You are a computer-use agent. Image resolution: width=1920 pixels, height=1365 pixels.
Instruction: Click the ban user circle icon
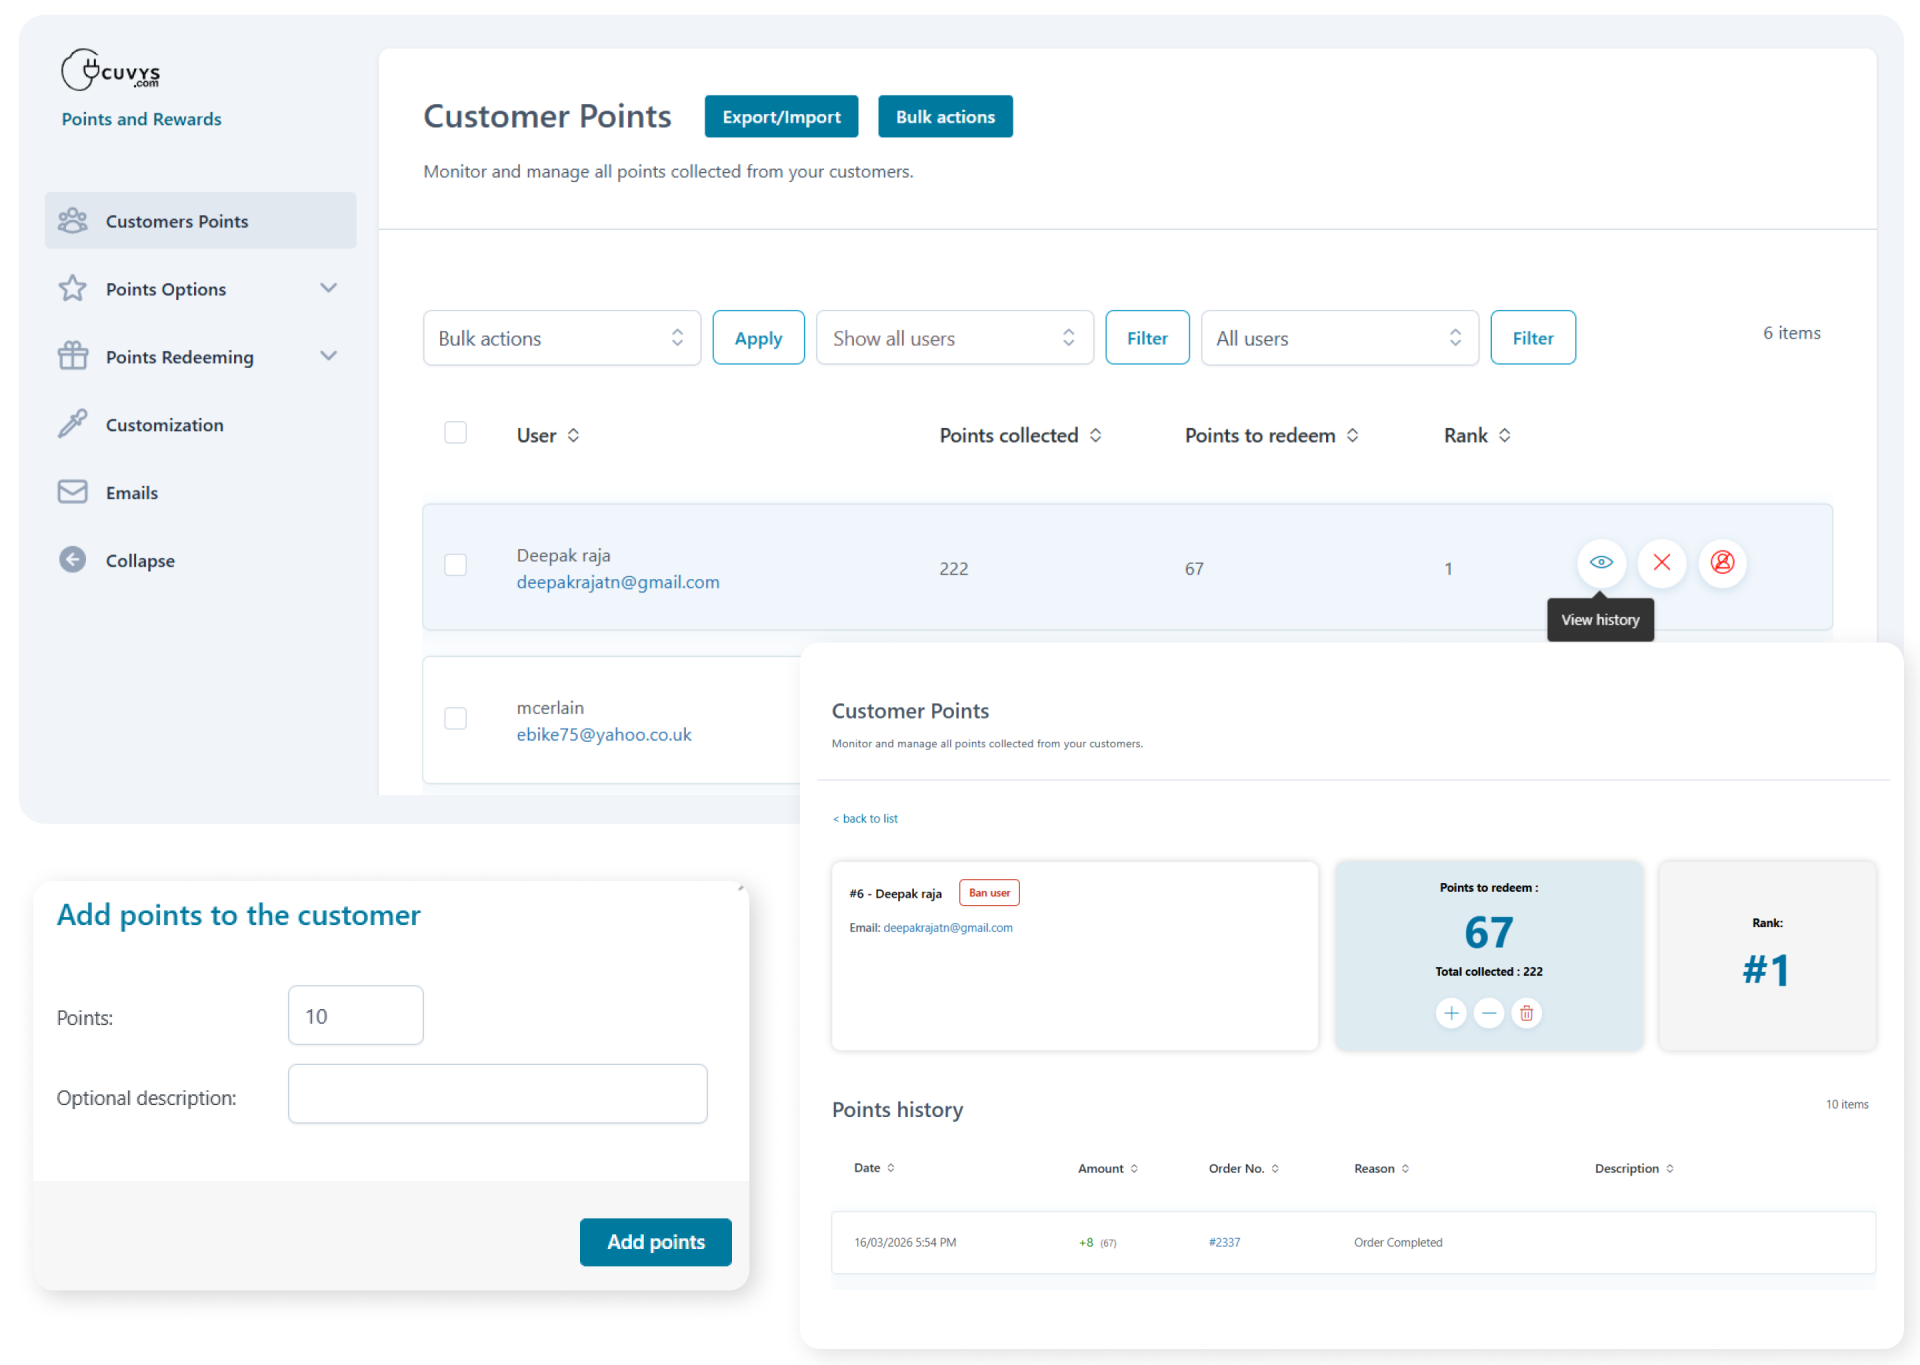coord(1722,562)
